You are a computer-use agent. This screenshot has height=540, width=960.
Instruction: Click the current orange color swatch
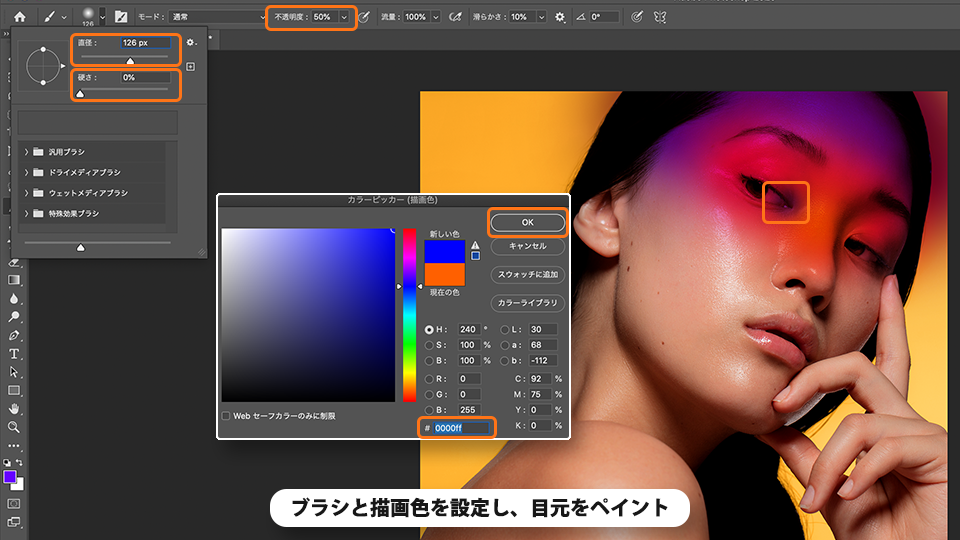click(444, 274)
